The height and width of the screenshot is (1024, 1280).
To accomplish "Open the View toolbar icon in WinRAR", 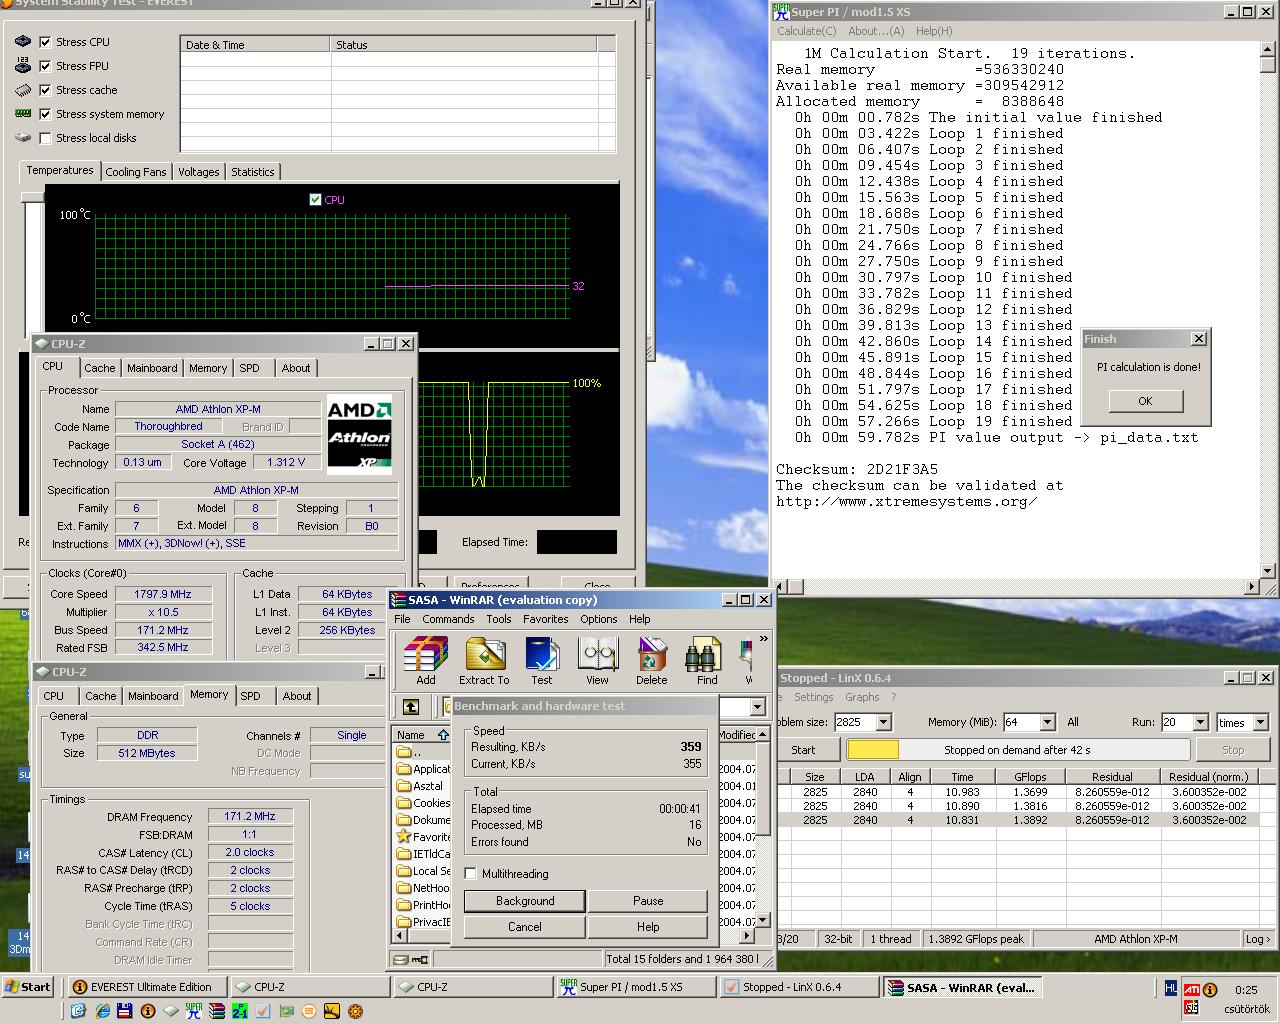I will coord(597,661).
